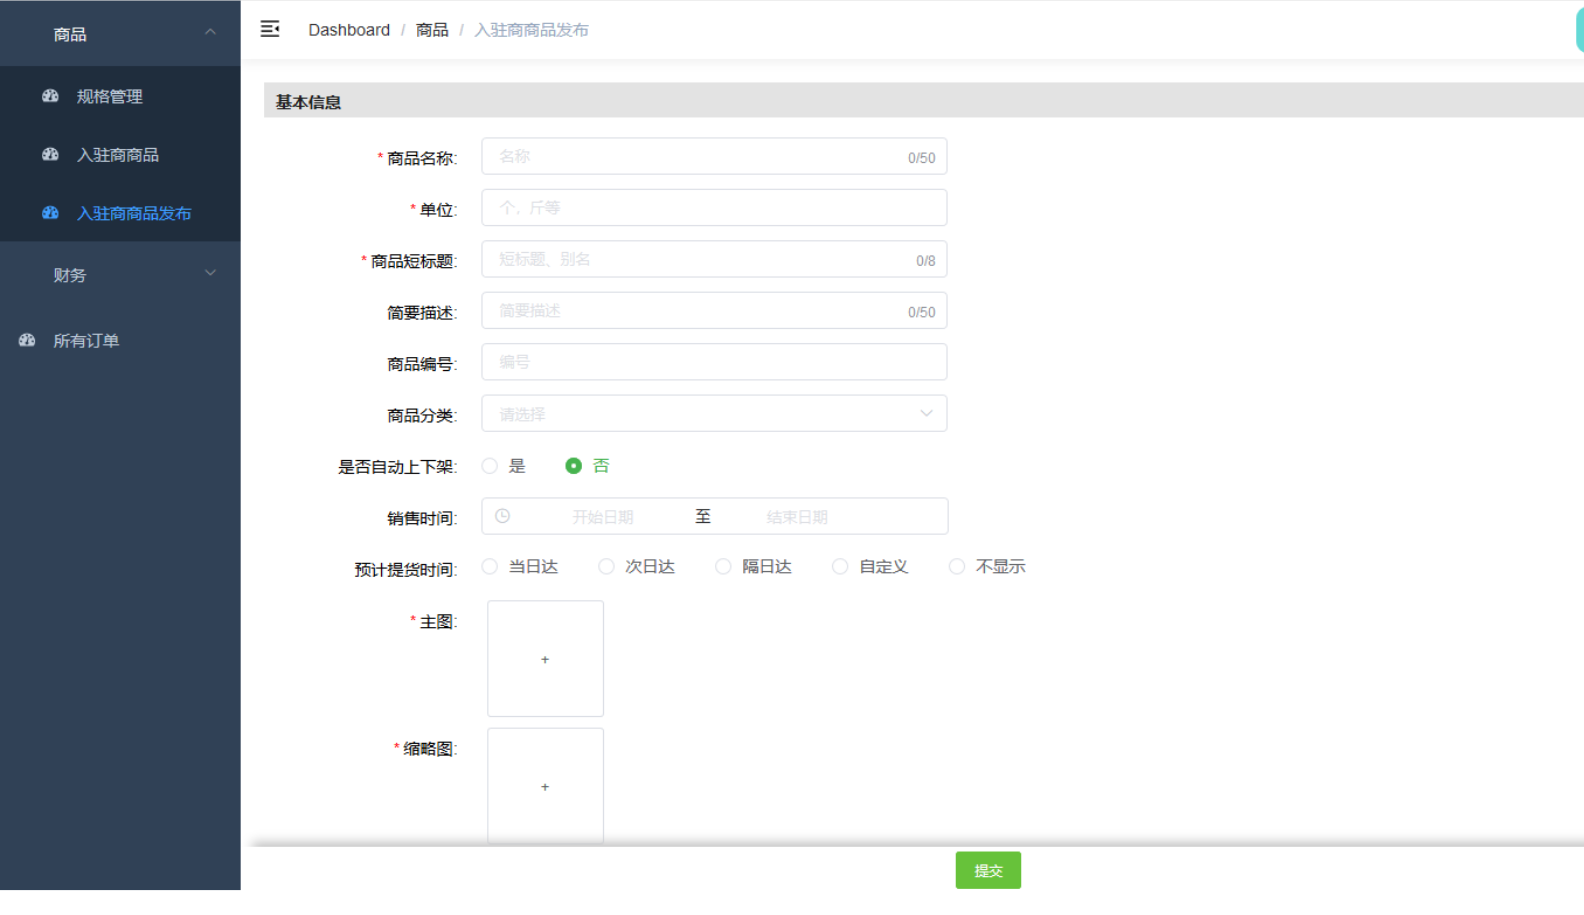
Task: Open 入驻商商品发布 menu item
Action: point(120,213)
